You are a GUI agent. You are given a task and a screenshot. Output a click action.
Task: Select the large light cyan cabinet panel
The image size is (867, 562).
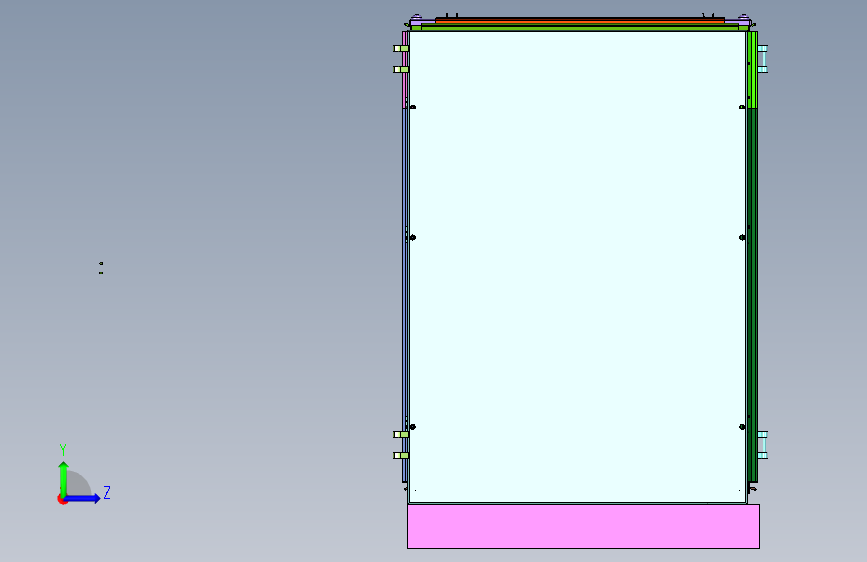pyautogui.click(x=577, y=267)
